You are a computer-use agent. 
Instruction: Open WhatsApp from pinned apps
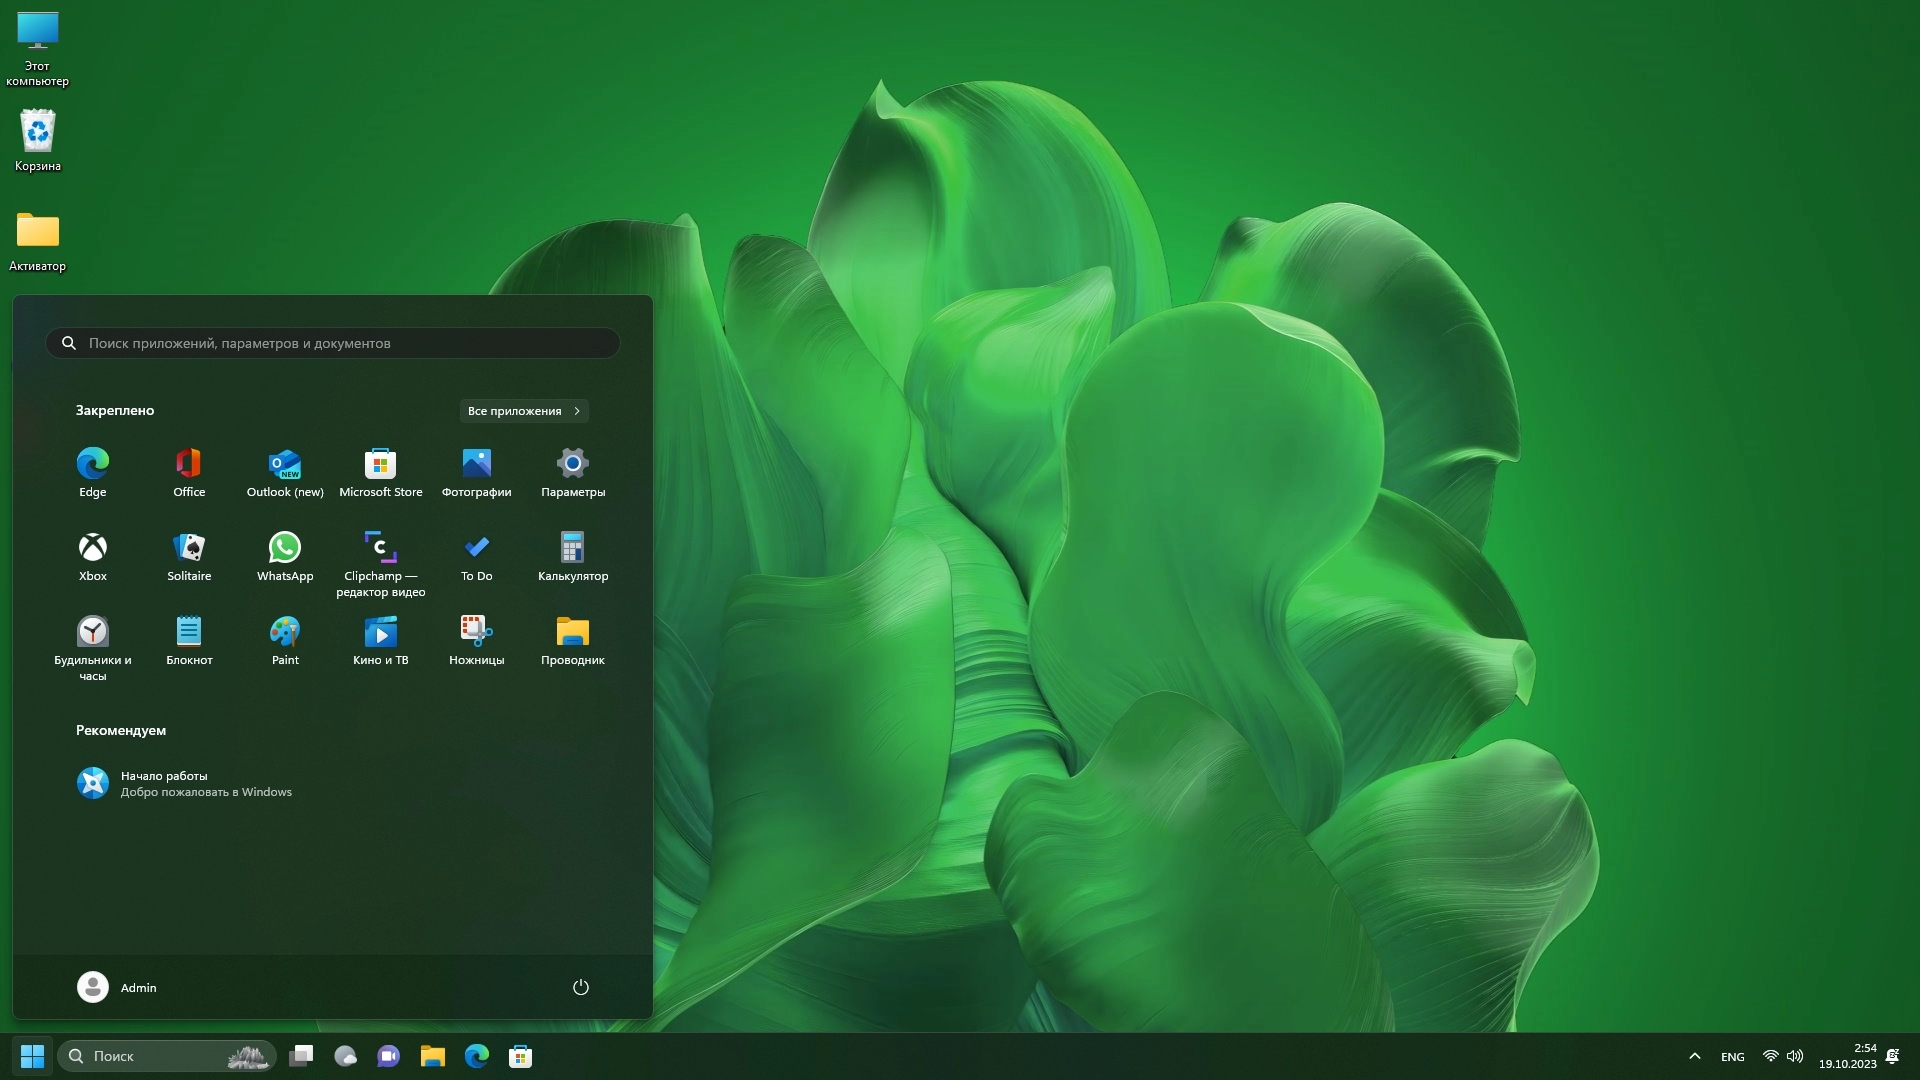285,556
